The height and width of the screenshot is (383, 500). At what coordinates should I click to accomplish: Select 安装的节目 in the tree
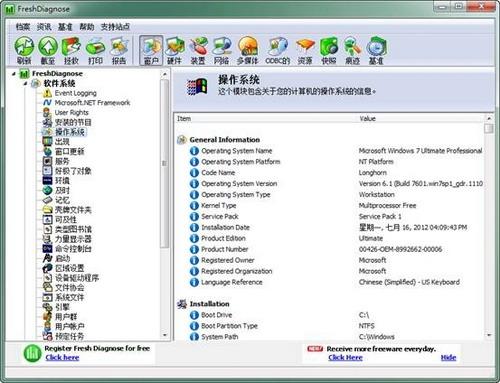[x=73, y=122]
